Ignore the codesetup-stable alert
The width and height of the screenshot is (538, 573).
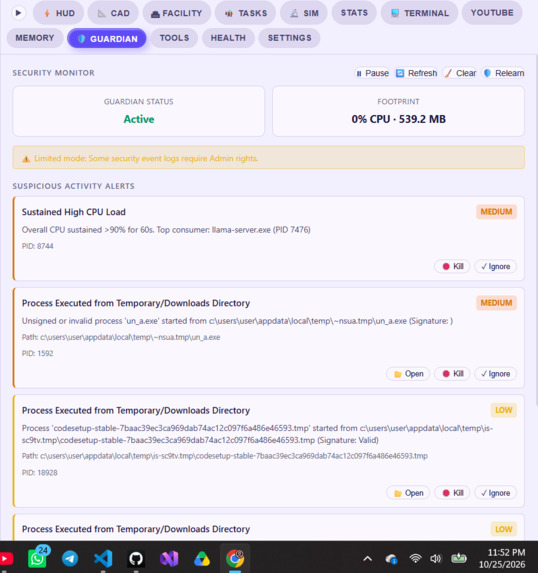496,493
